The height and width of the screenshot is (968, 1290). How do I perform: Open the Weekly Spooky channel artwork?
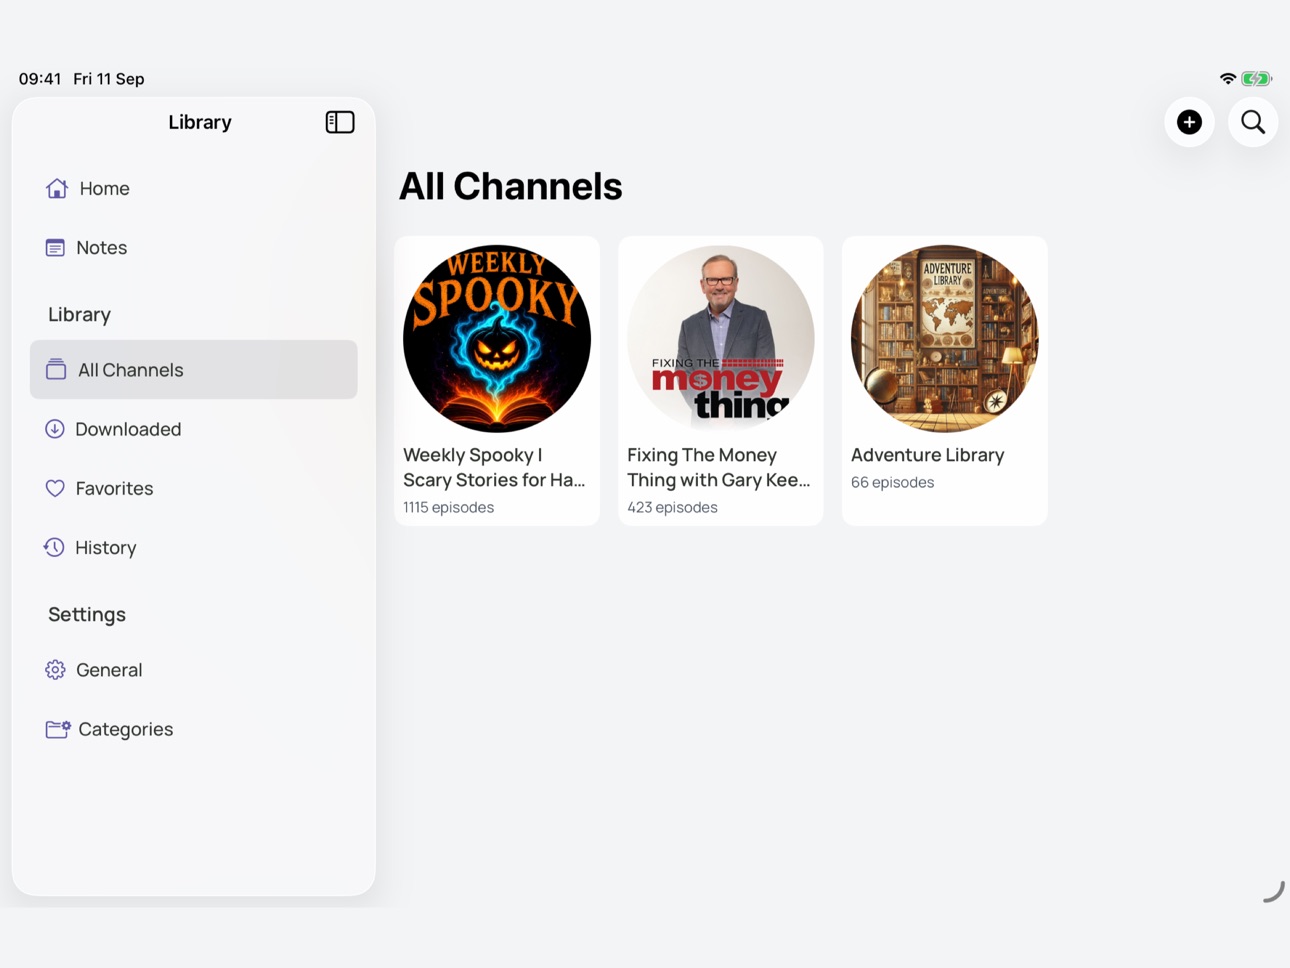[497, 339]
